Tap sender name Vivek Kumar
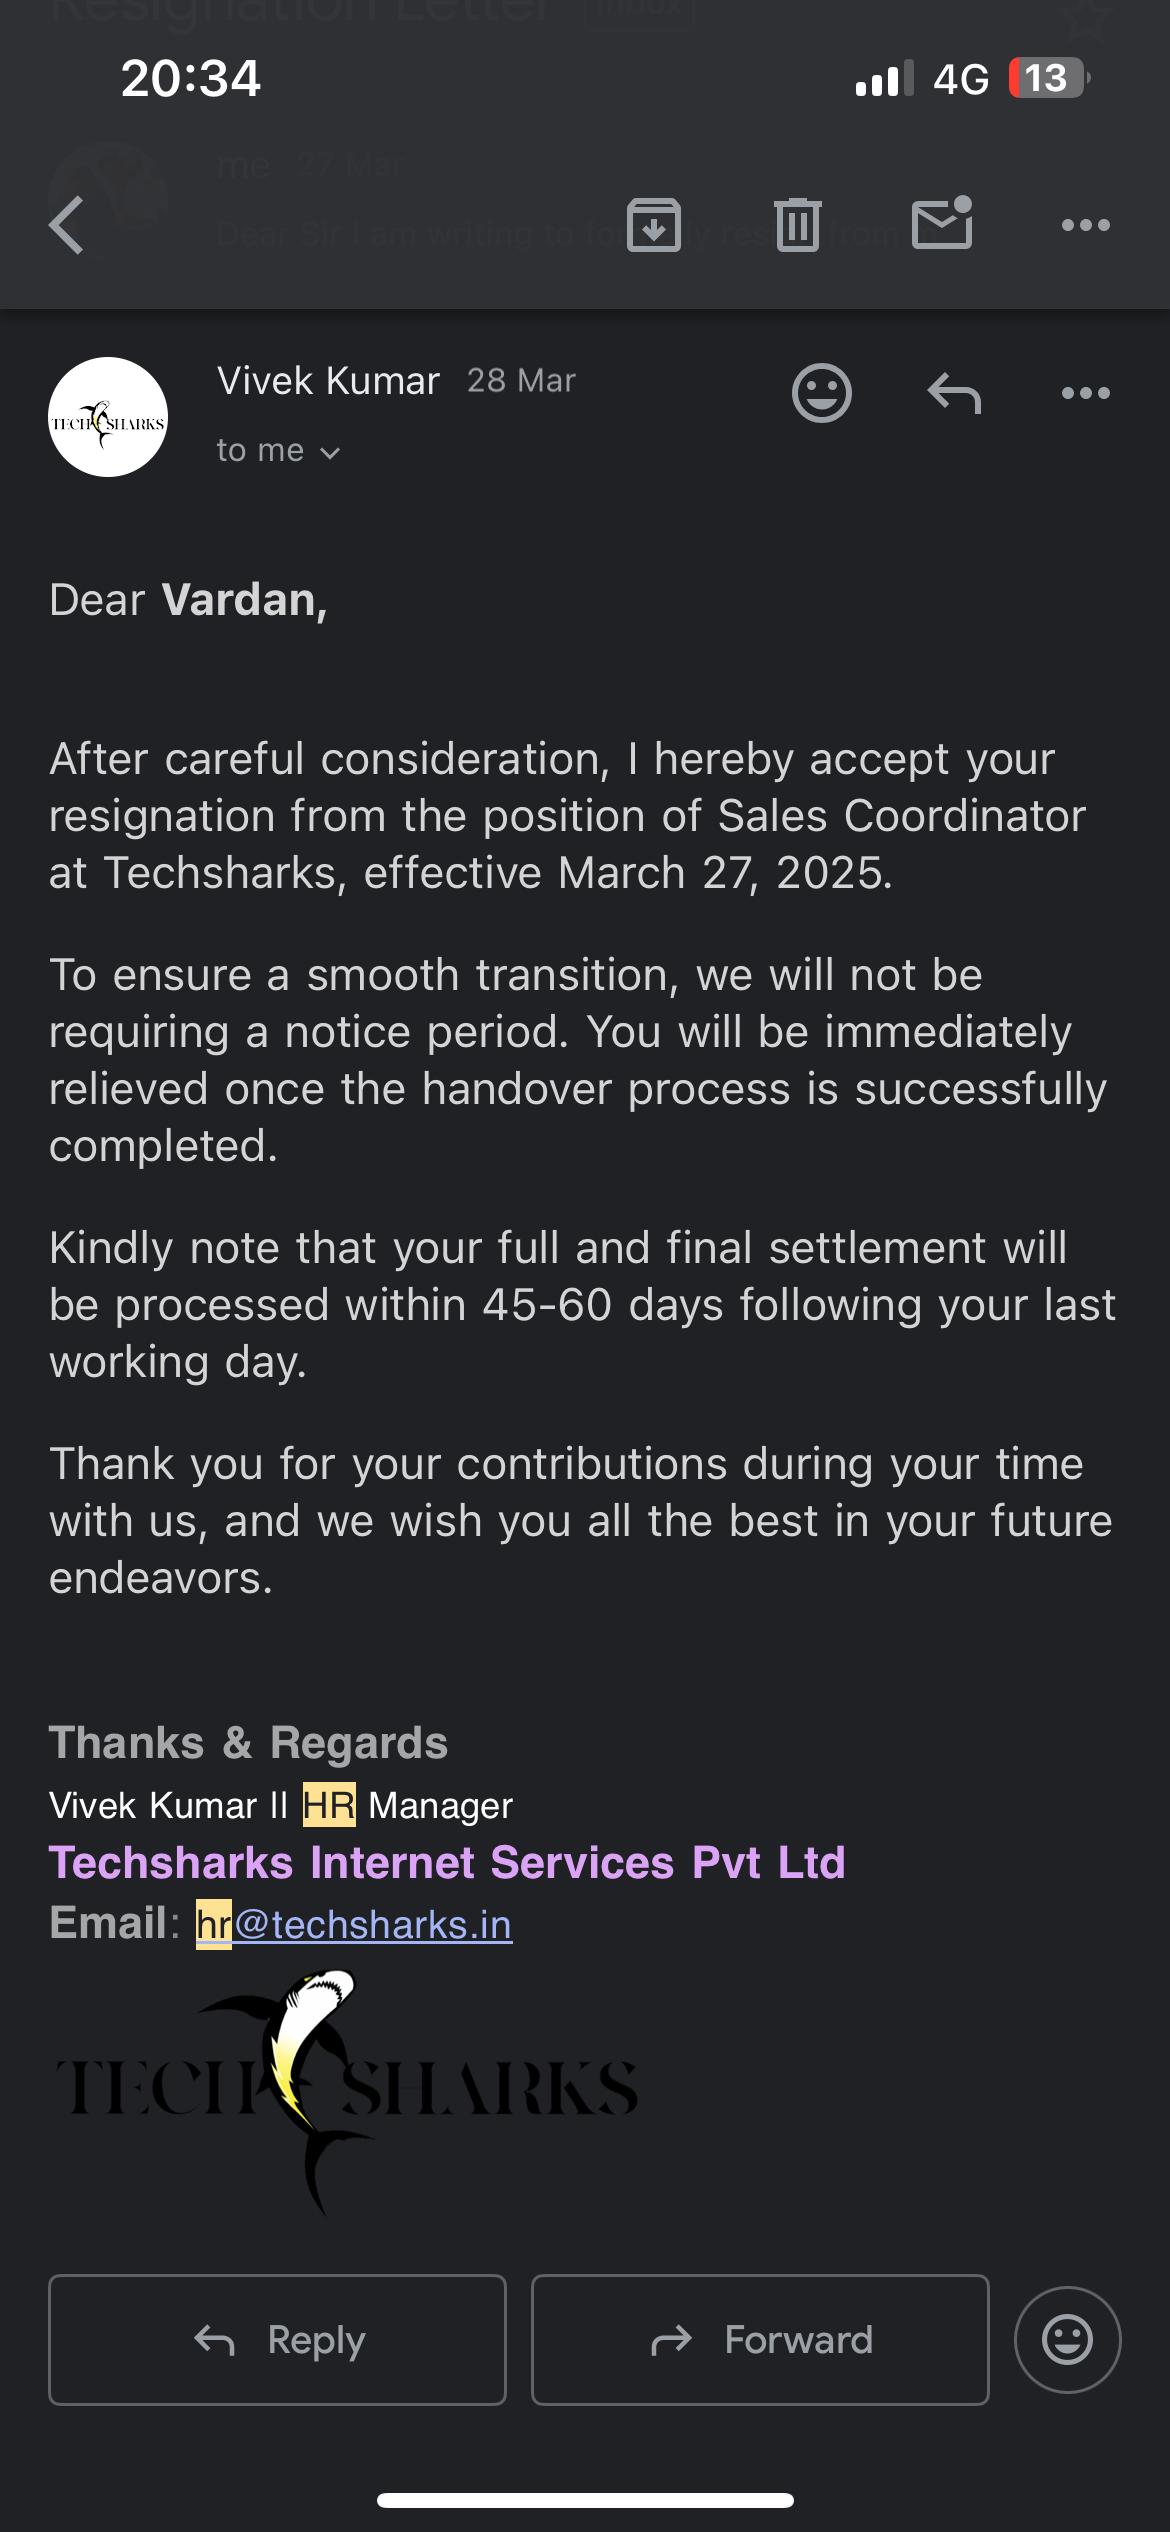1170x2532 pixels. coord(328,381)
